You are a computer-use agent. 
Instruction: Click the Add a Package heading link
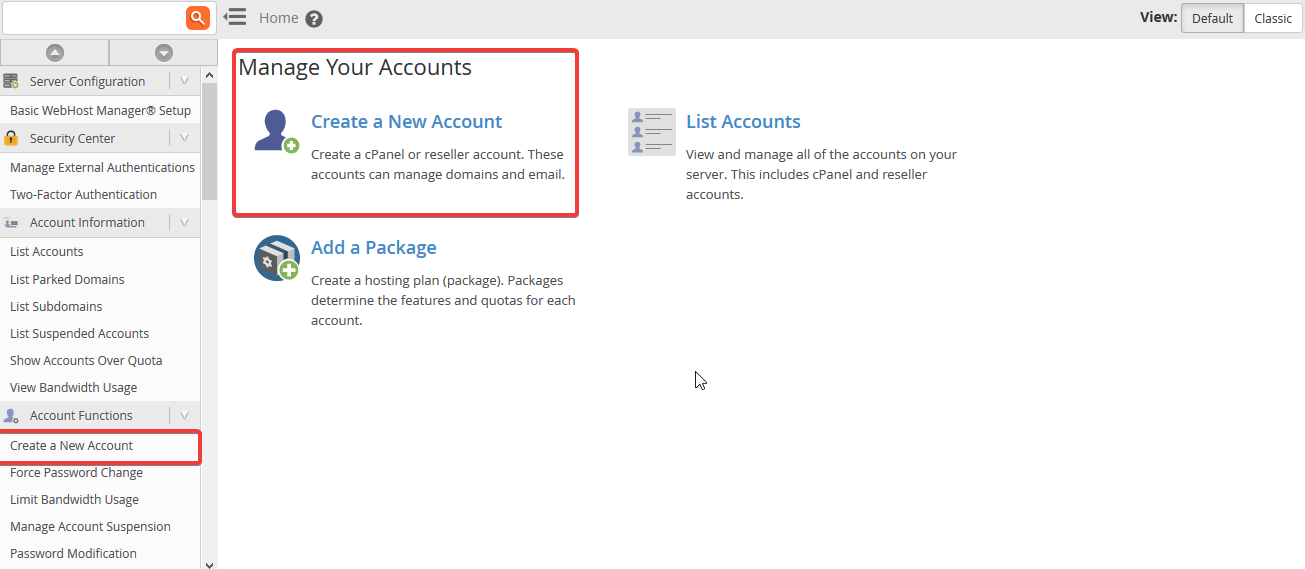click(x=373, y=248)
